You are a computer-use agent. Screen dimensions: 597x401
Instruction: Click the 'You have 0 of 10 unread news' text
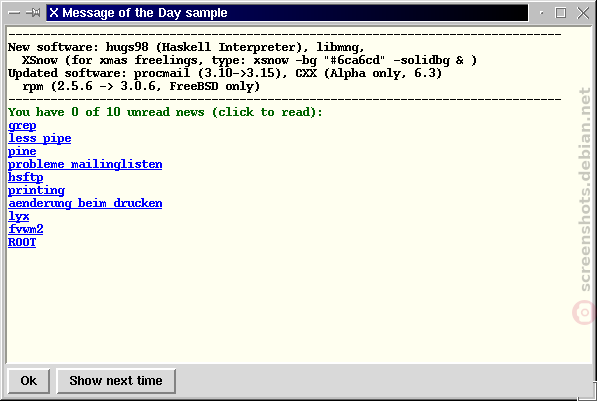(x=165, y=112)
